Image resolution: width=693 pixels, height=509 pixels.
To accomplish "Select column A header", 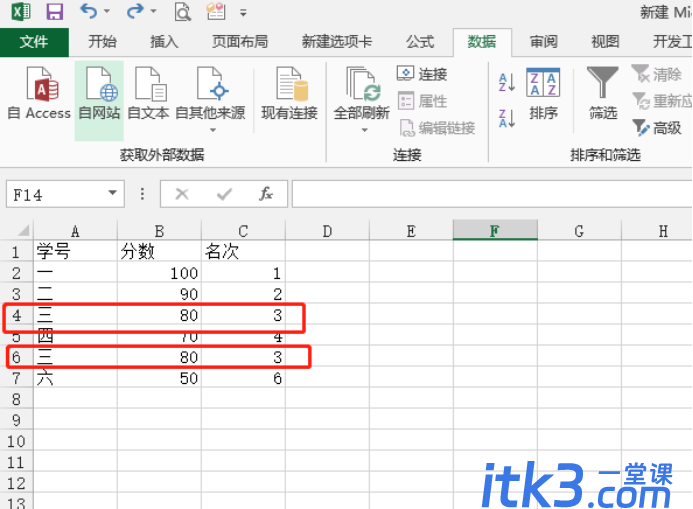I will (75, 231).
